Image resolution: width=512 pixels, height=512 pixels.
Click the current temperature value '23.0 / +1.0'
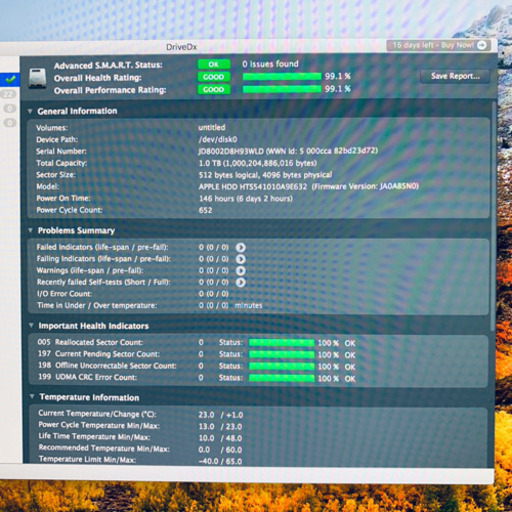click(x=221, y=415)
